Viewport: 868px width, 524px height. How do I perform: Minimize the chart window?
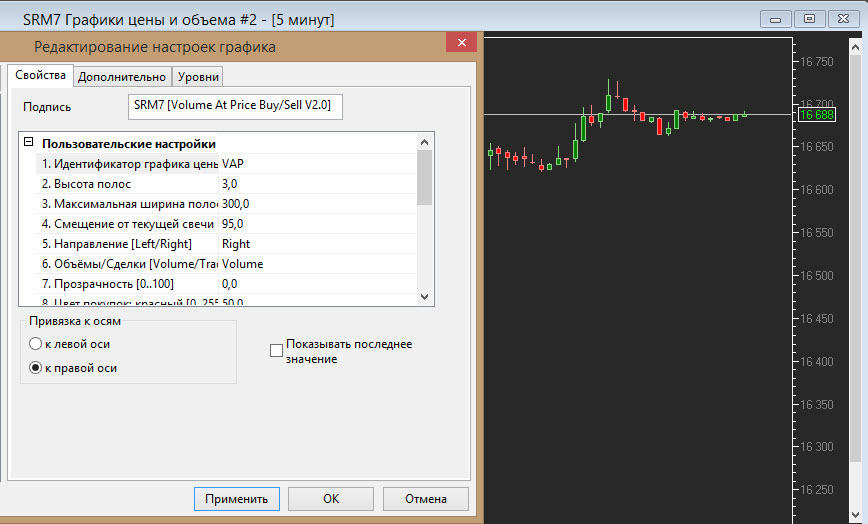(775, 18)
